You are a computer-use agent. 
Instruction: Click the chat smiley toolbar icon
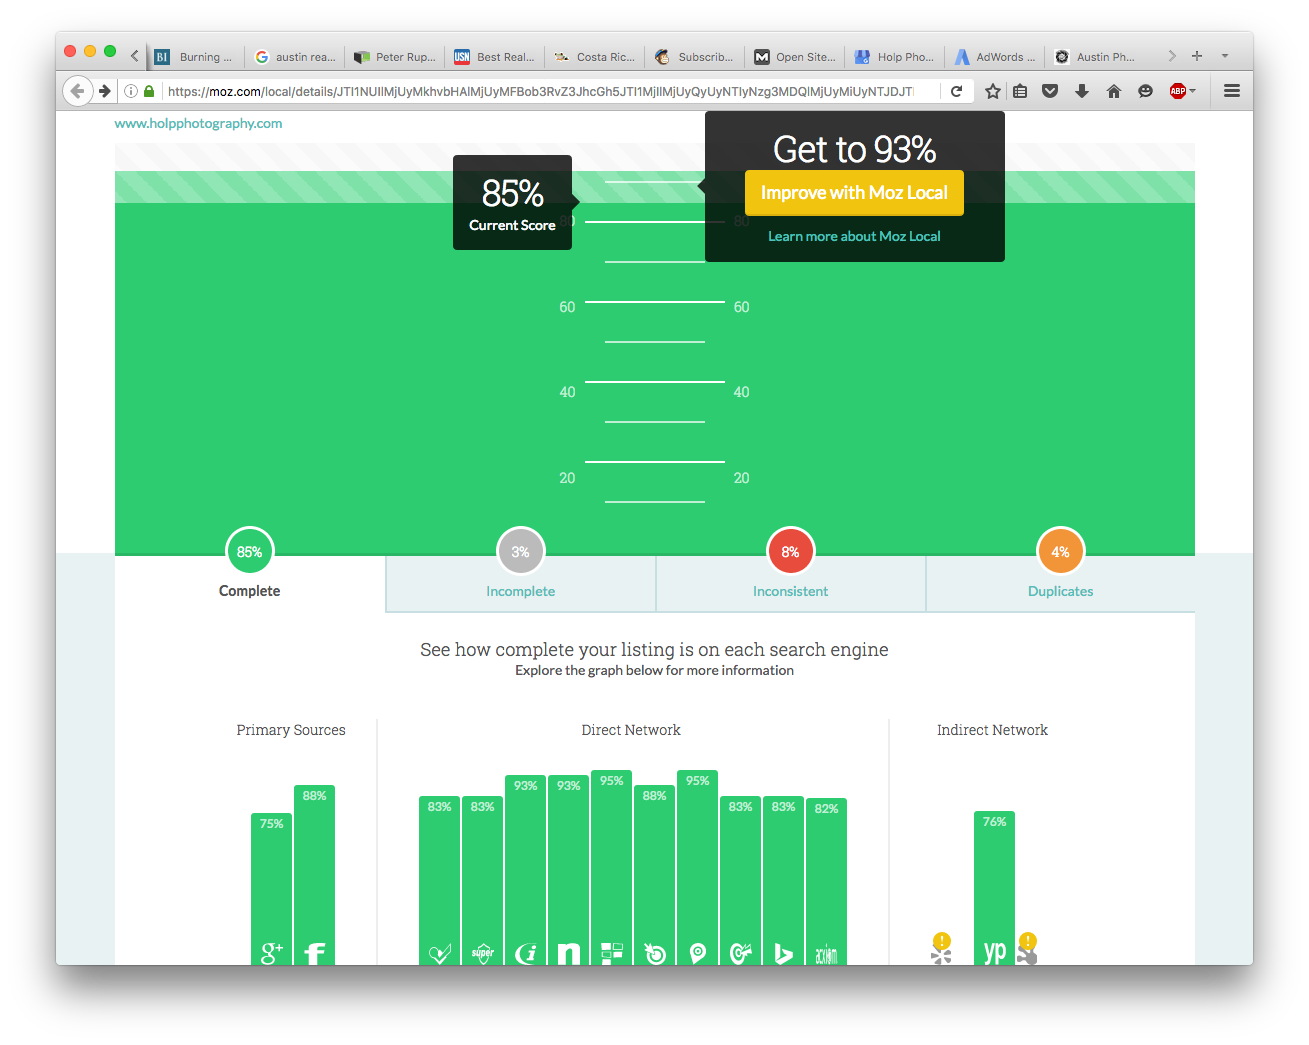[1146, 91]
